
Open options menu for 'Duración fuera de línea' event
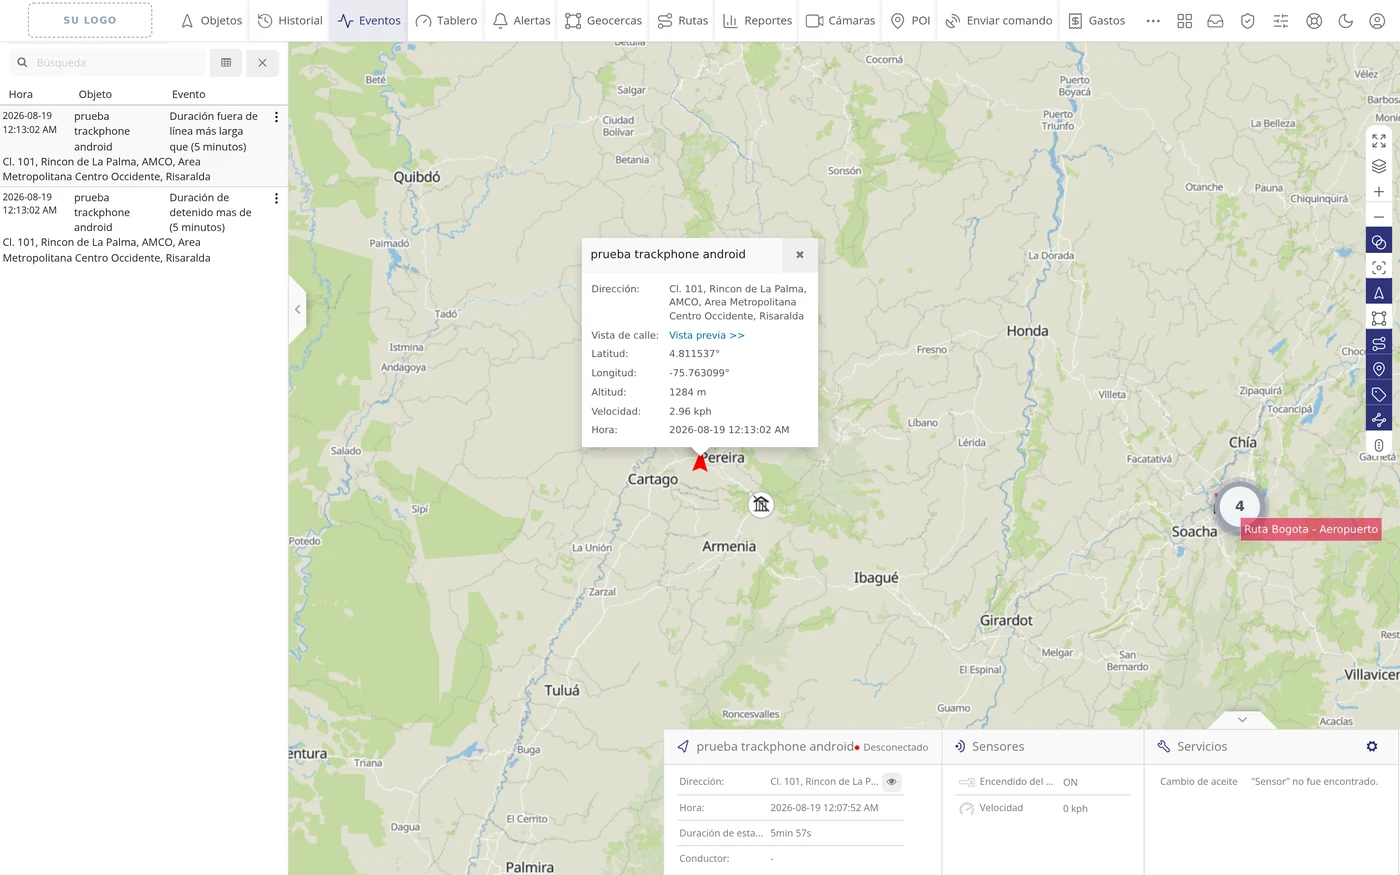tap(277, 117)
